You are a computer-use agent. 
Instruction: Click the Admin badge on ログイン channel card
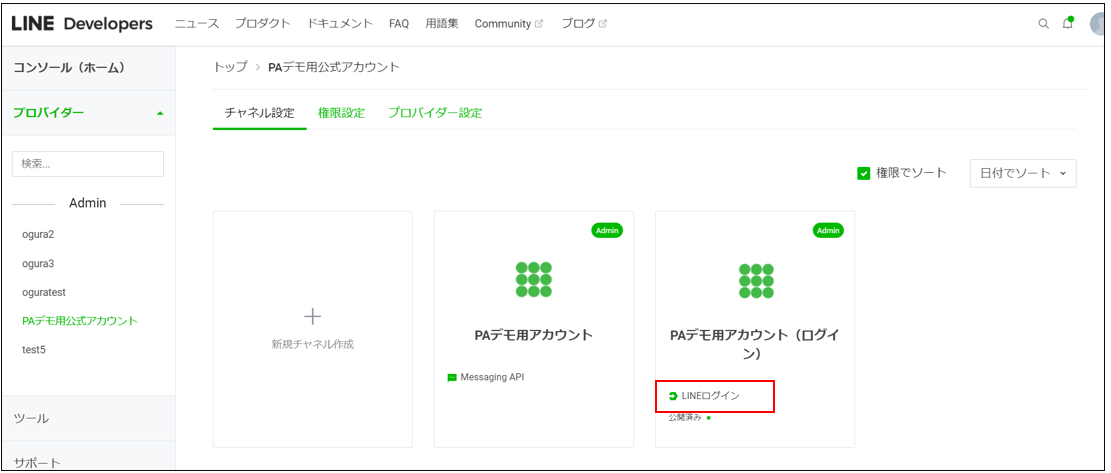(x=828, y=230)
